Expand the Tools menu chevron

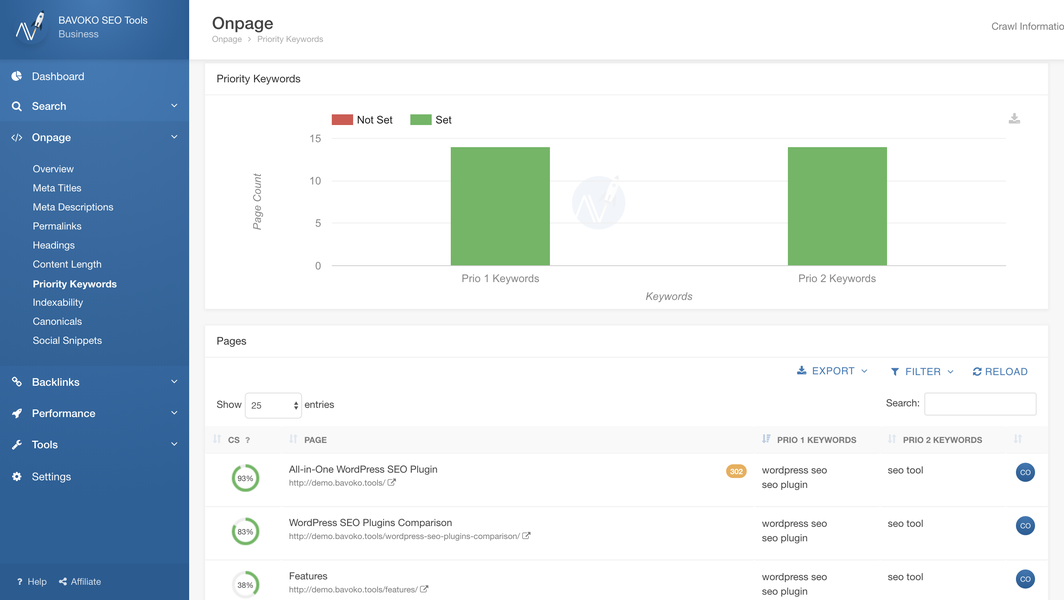click(x=174, y=444)
